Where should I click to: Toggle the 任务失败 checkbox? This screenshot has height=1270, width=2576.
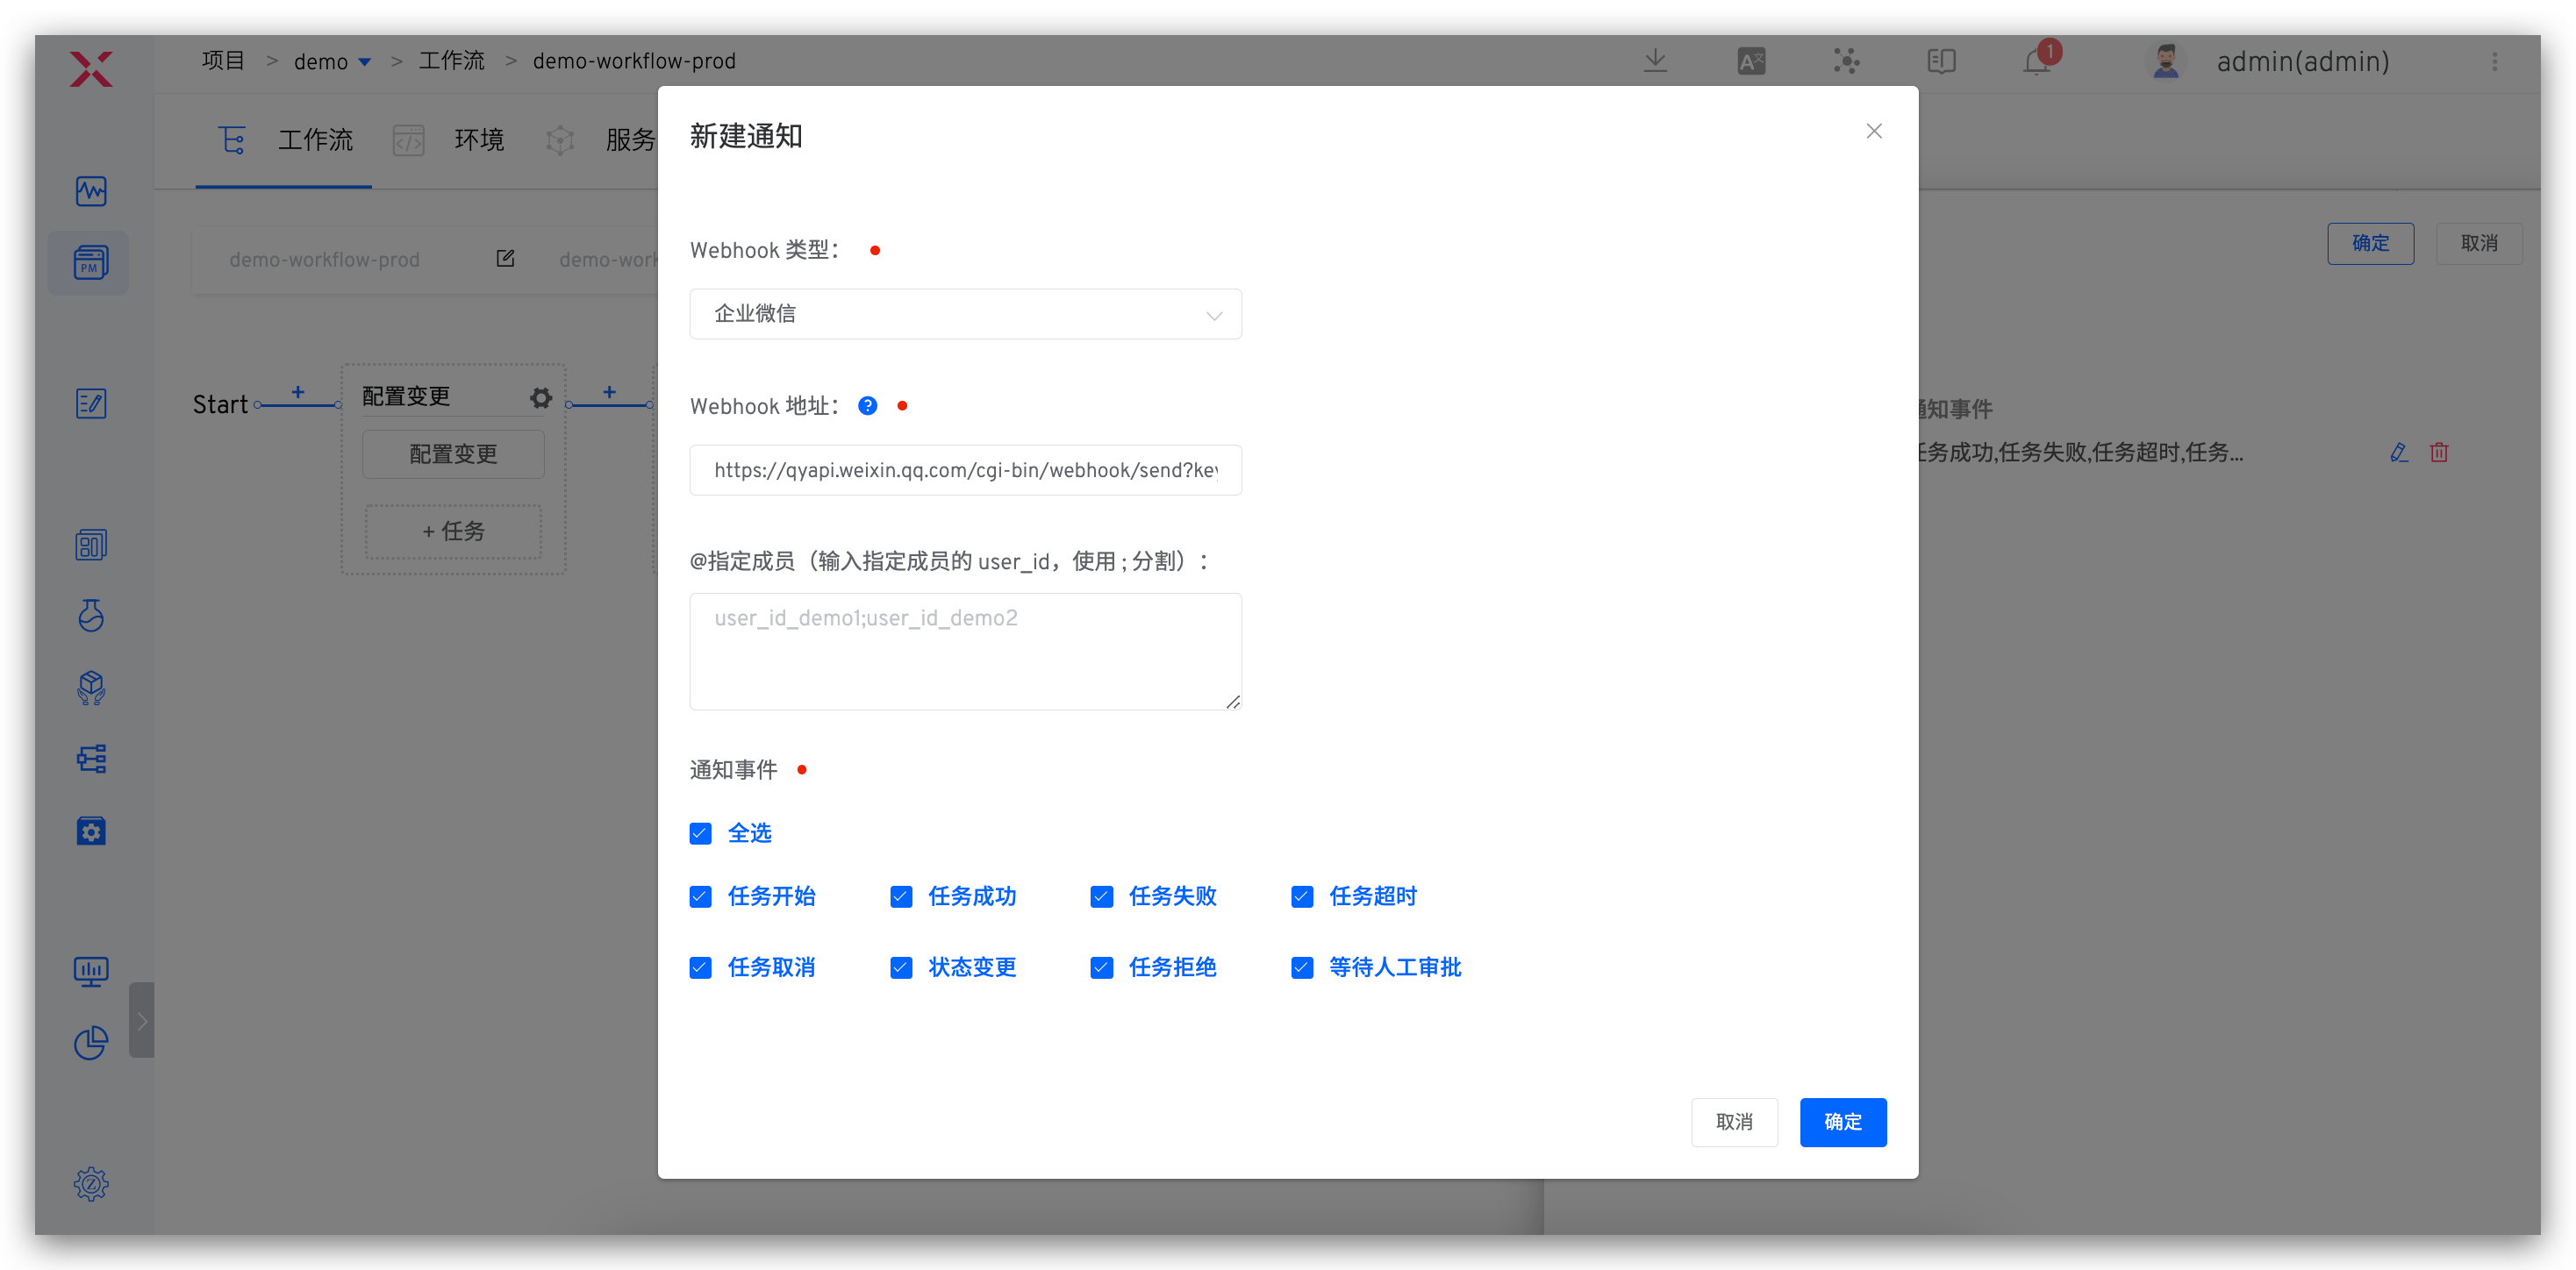(1101, 897)
